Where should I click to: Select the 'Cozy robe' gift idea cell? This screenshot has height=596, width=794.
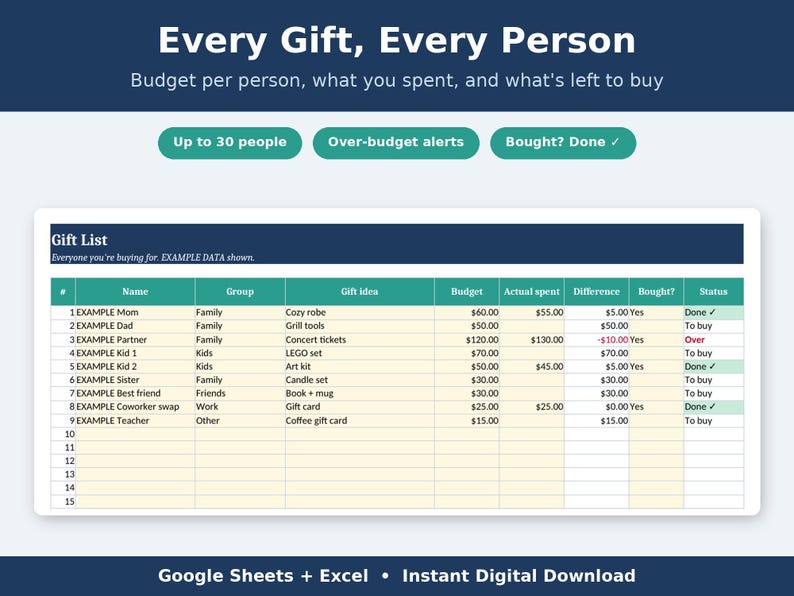[x=360, y=312]
